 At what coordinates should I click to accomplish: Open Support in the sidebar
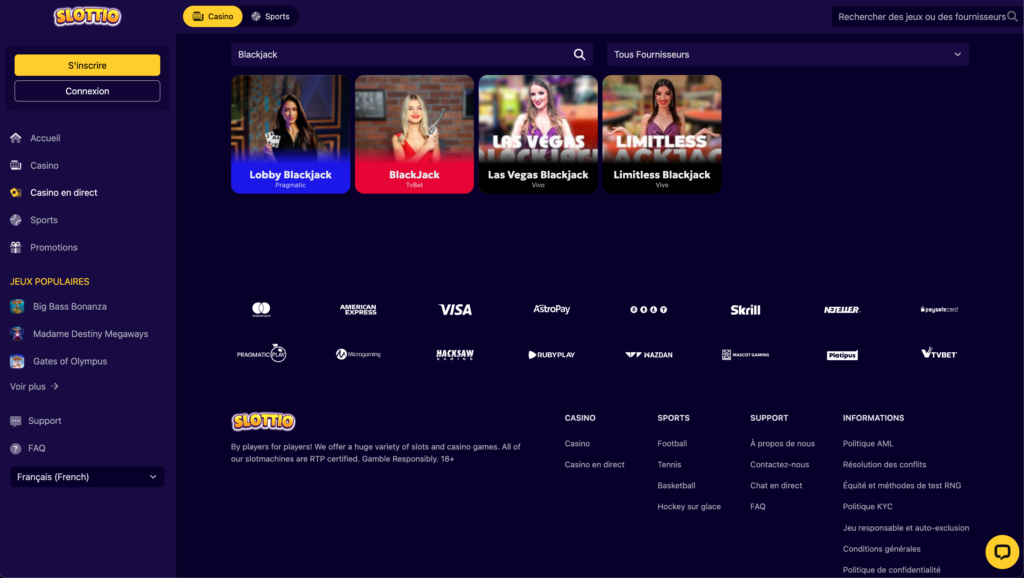tap(44, 421)
